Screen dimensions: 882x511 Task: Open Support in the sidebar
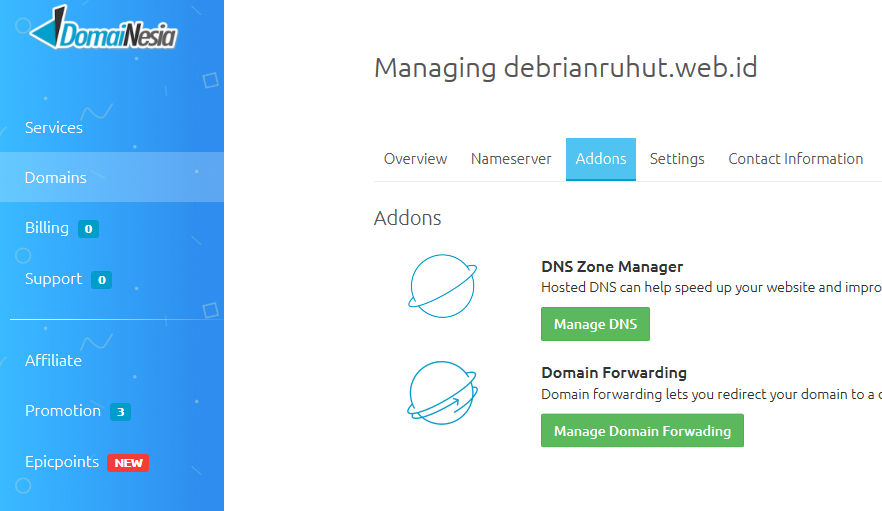[53, 279]
